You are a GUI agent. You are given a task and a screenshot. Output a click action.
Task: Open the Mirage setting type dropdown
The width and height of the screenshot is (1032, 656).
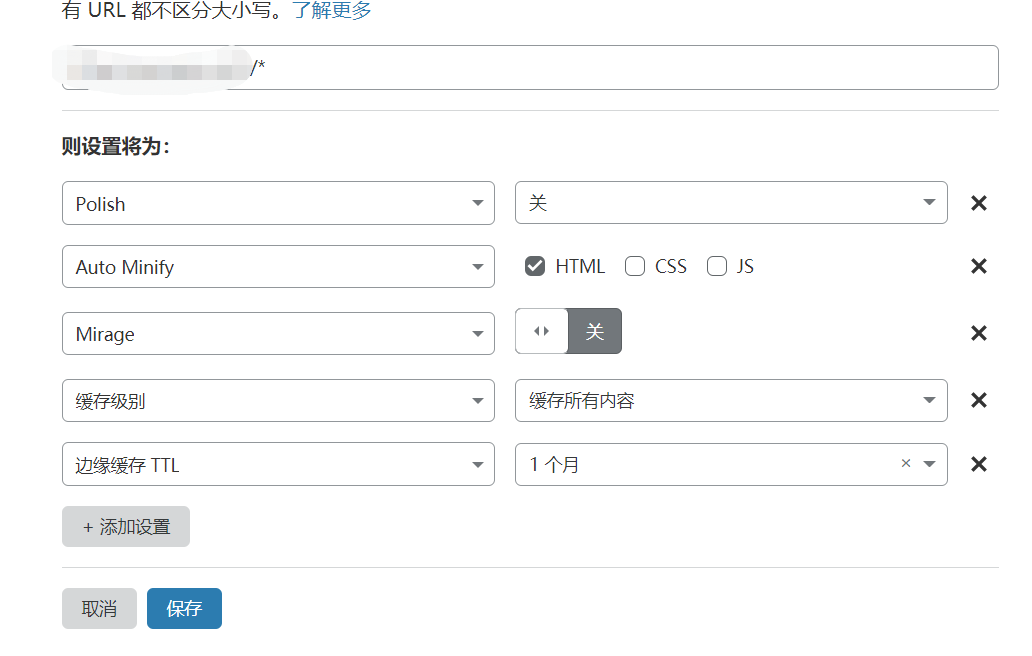pos(278,333)
